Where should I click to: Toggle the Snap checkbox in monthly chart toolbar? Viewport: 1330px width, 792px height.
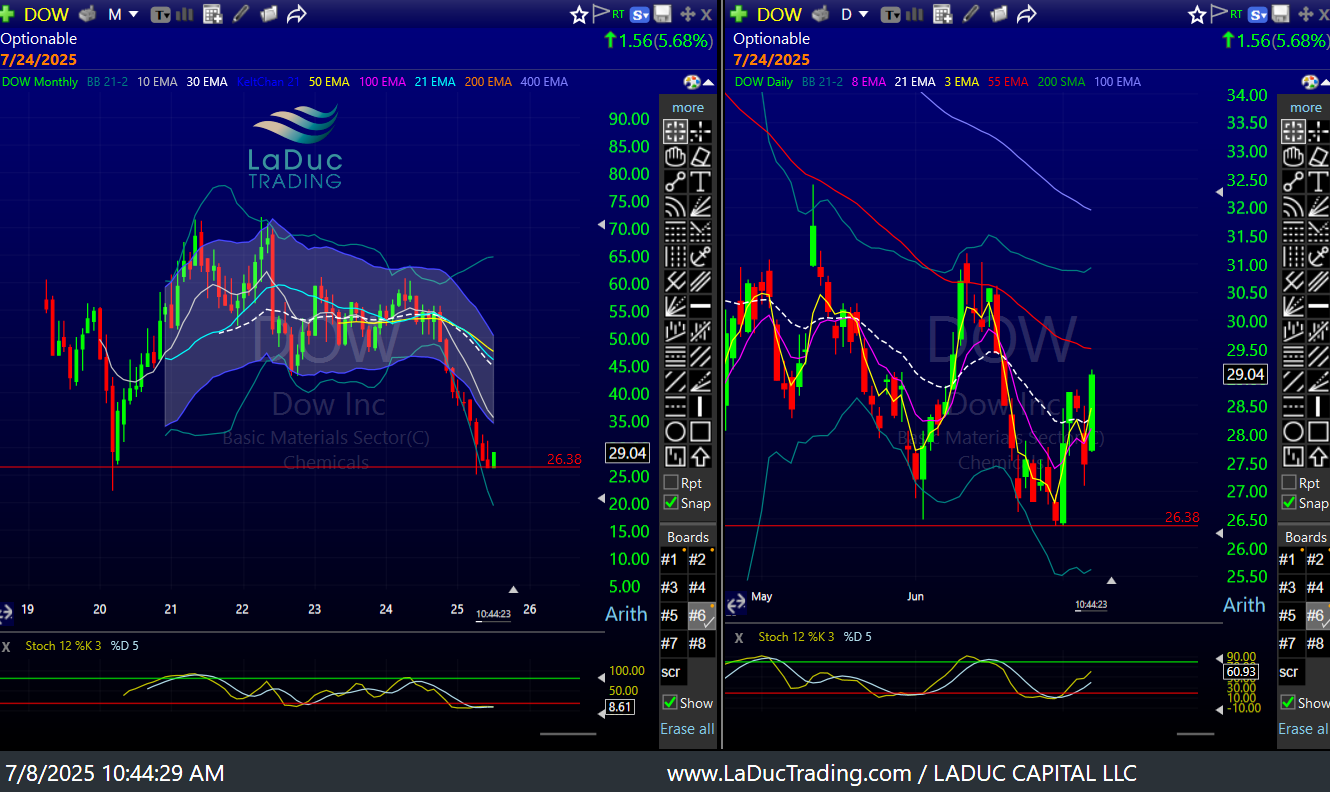click(x=670, y=503)
